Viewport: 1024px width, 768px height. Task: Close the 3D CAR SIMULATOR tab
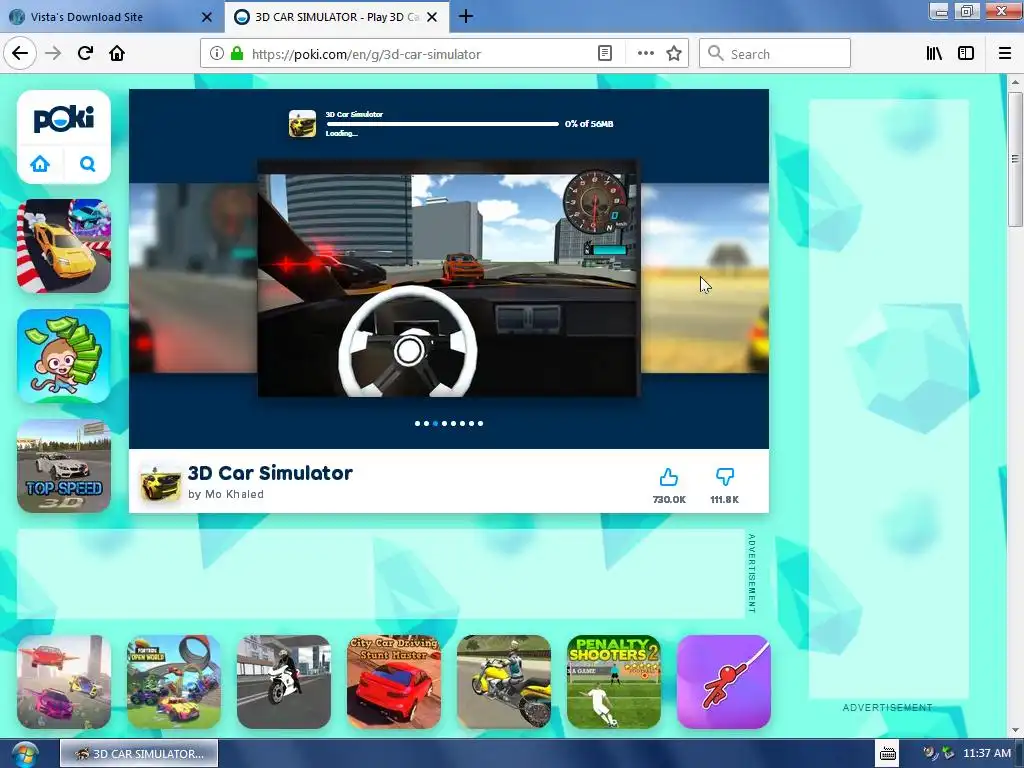[x=432, y=17]
